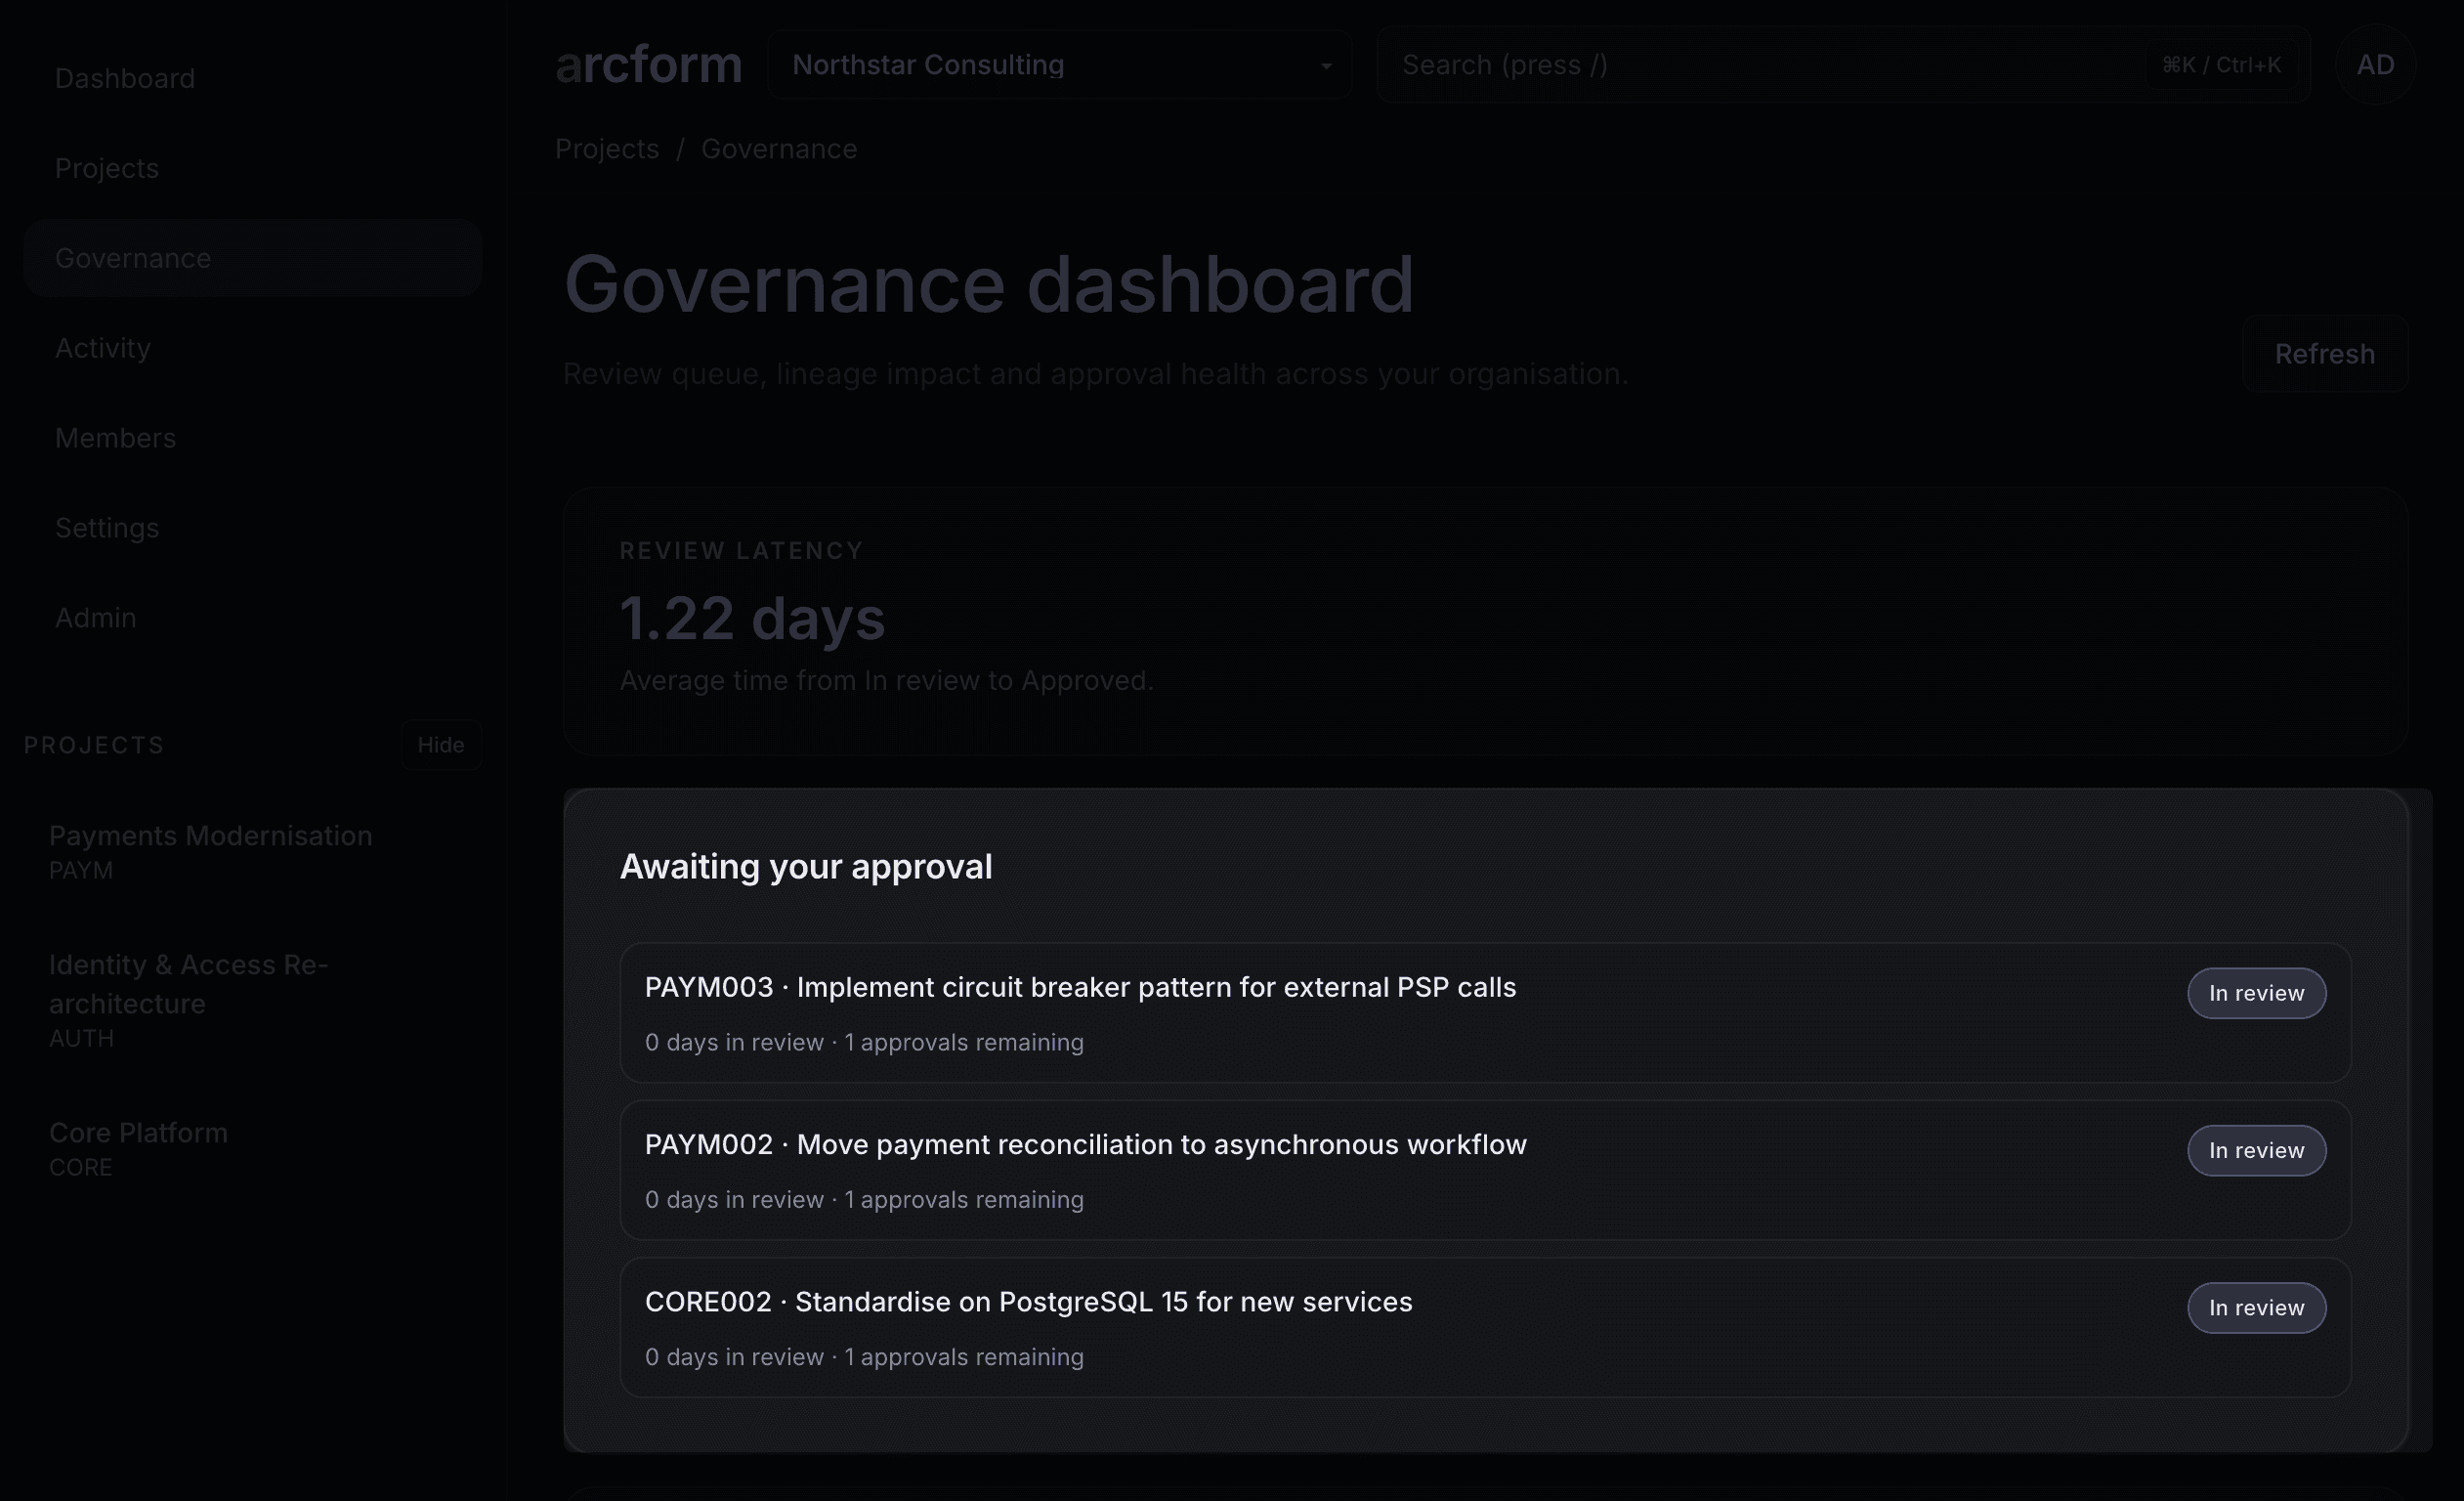Image resolution: width=2464 pixels, height=1501 pixels.
Task: Open the AD avatar menu
Action: coord(2375,63)
